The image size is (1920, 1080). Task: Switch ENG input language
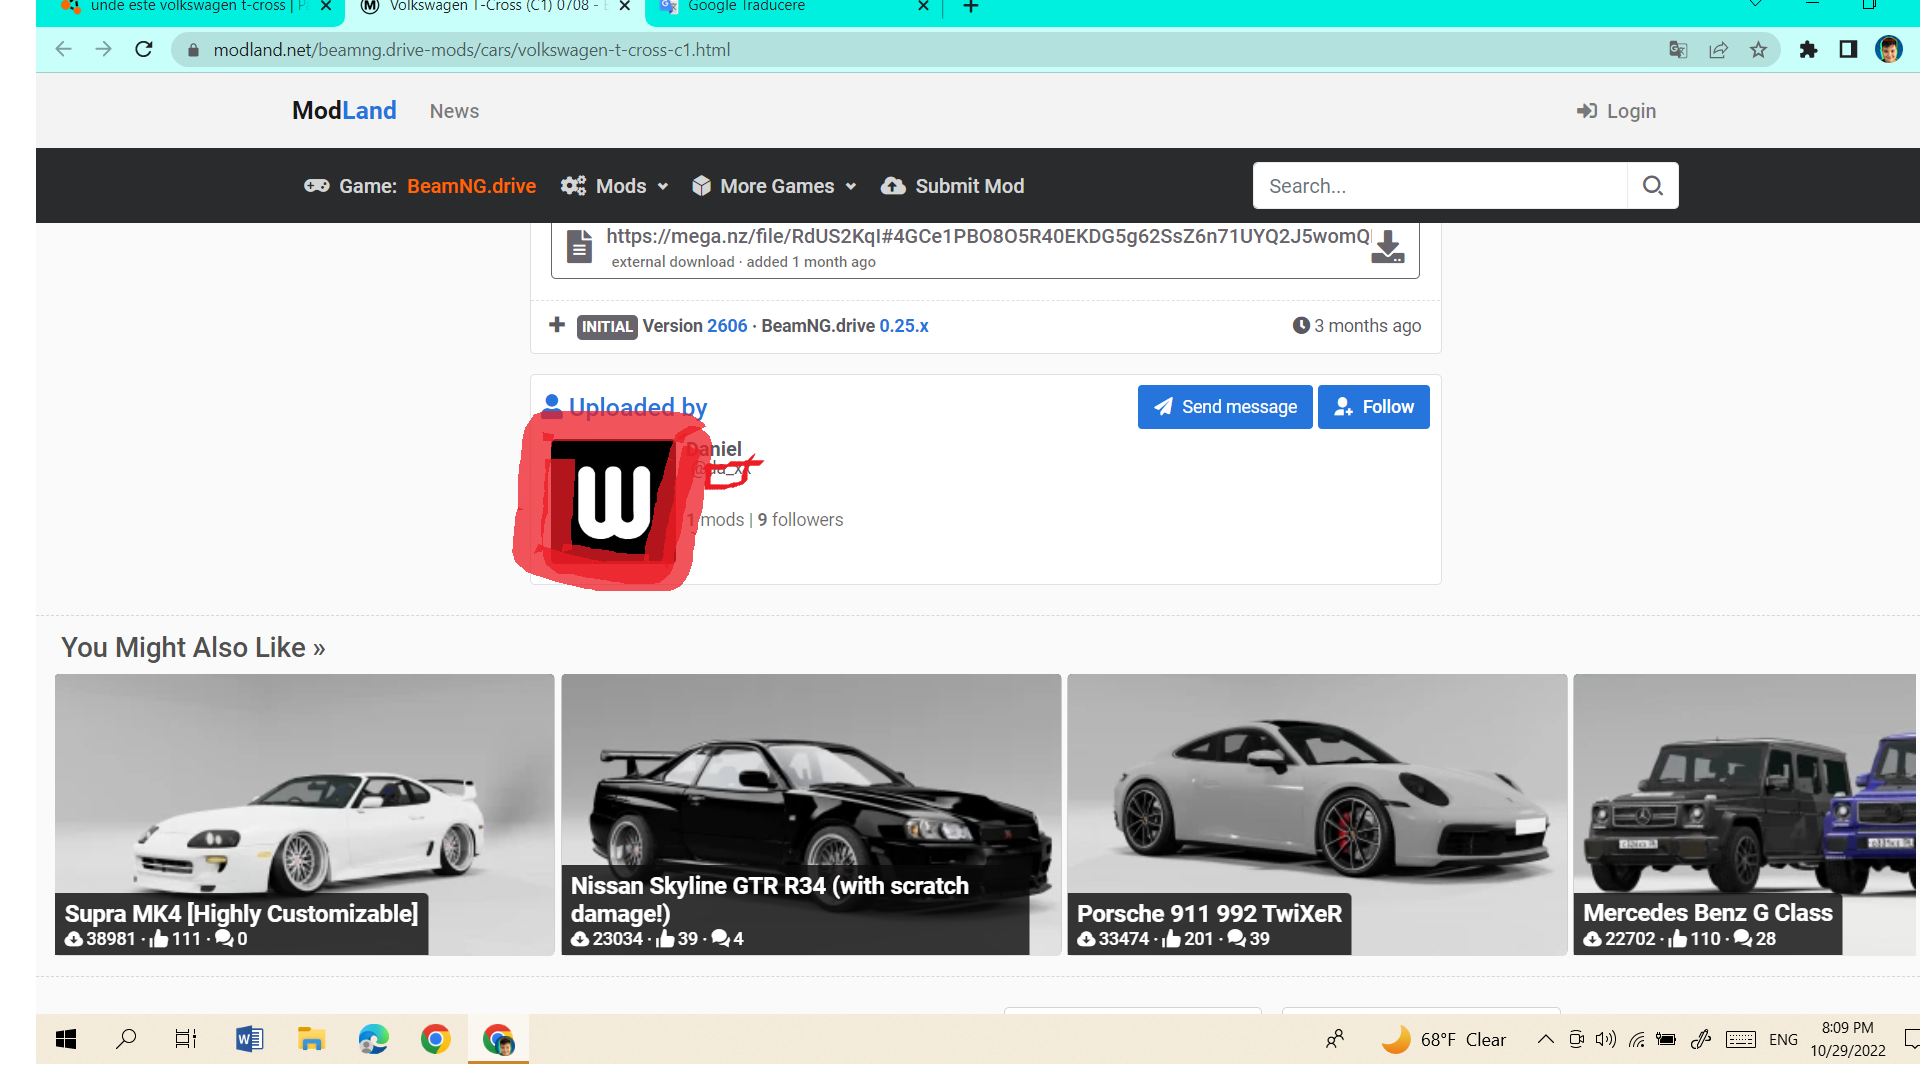coord(1783,1039)
